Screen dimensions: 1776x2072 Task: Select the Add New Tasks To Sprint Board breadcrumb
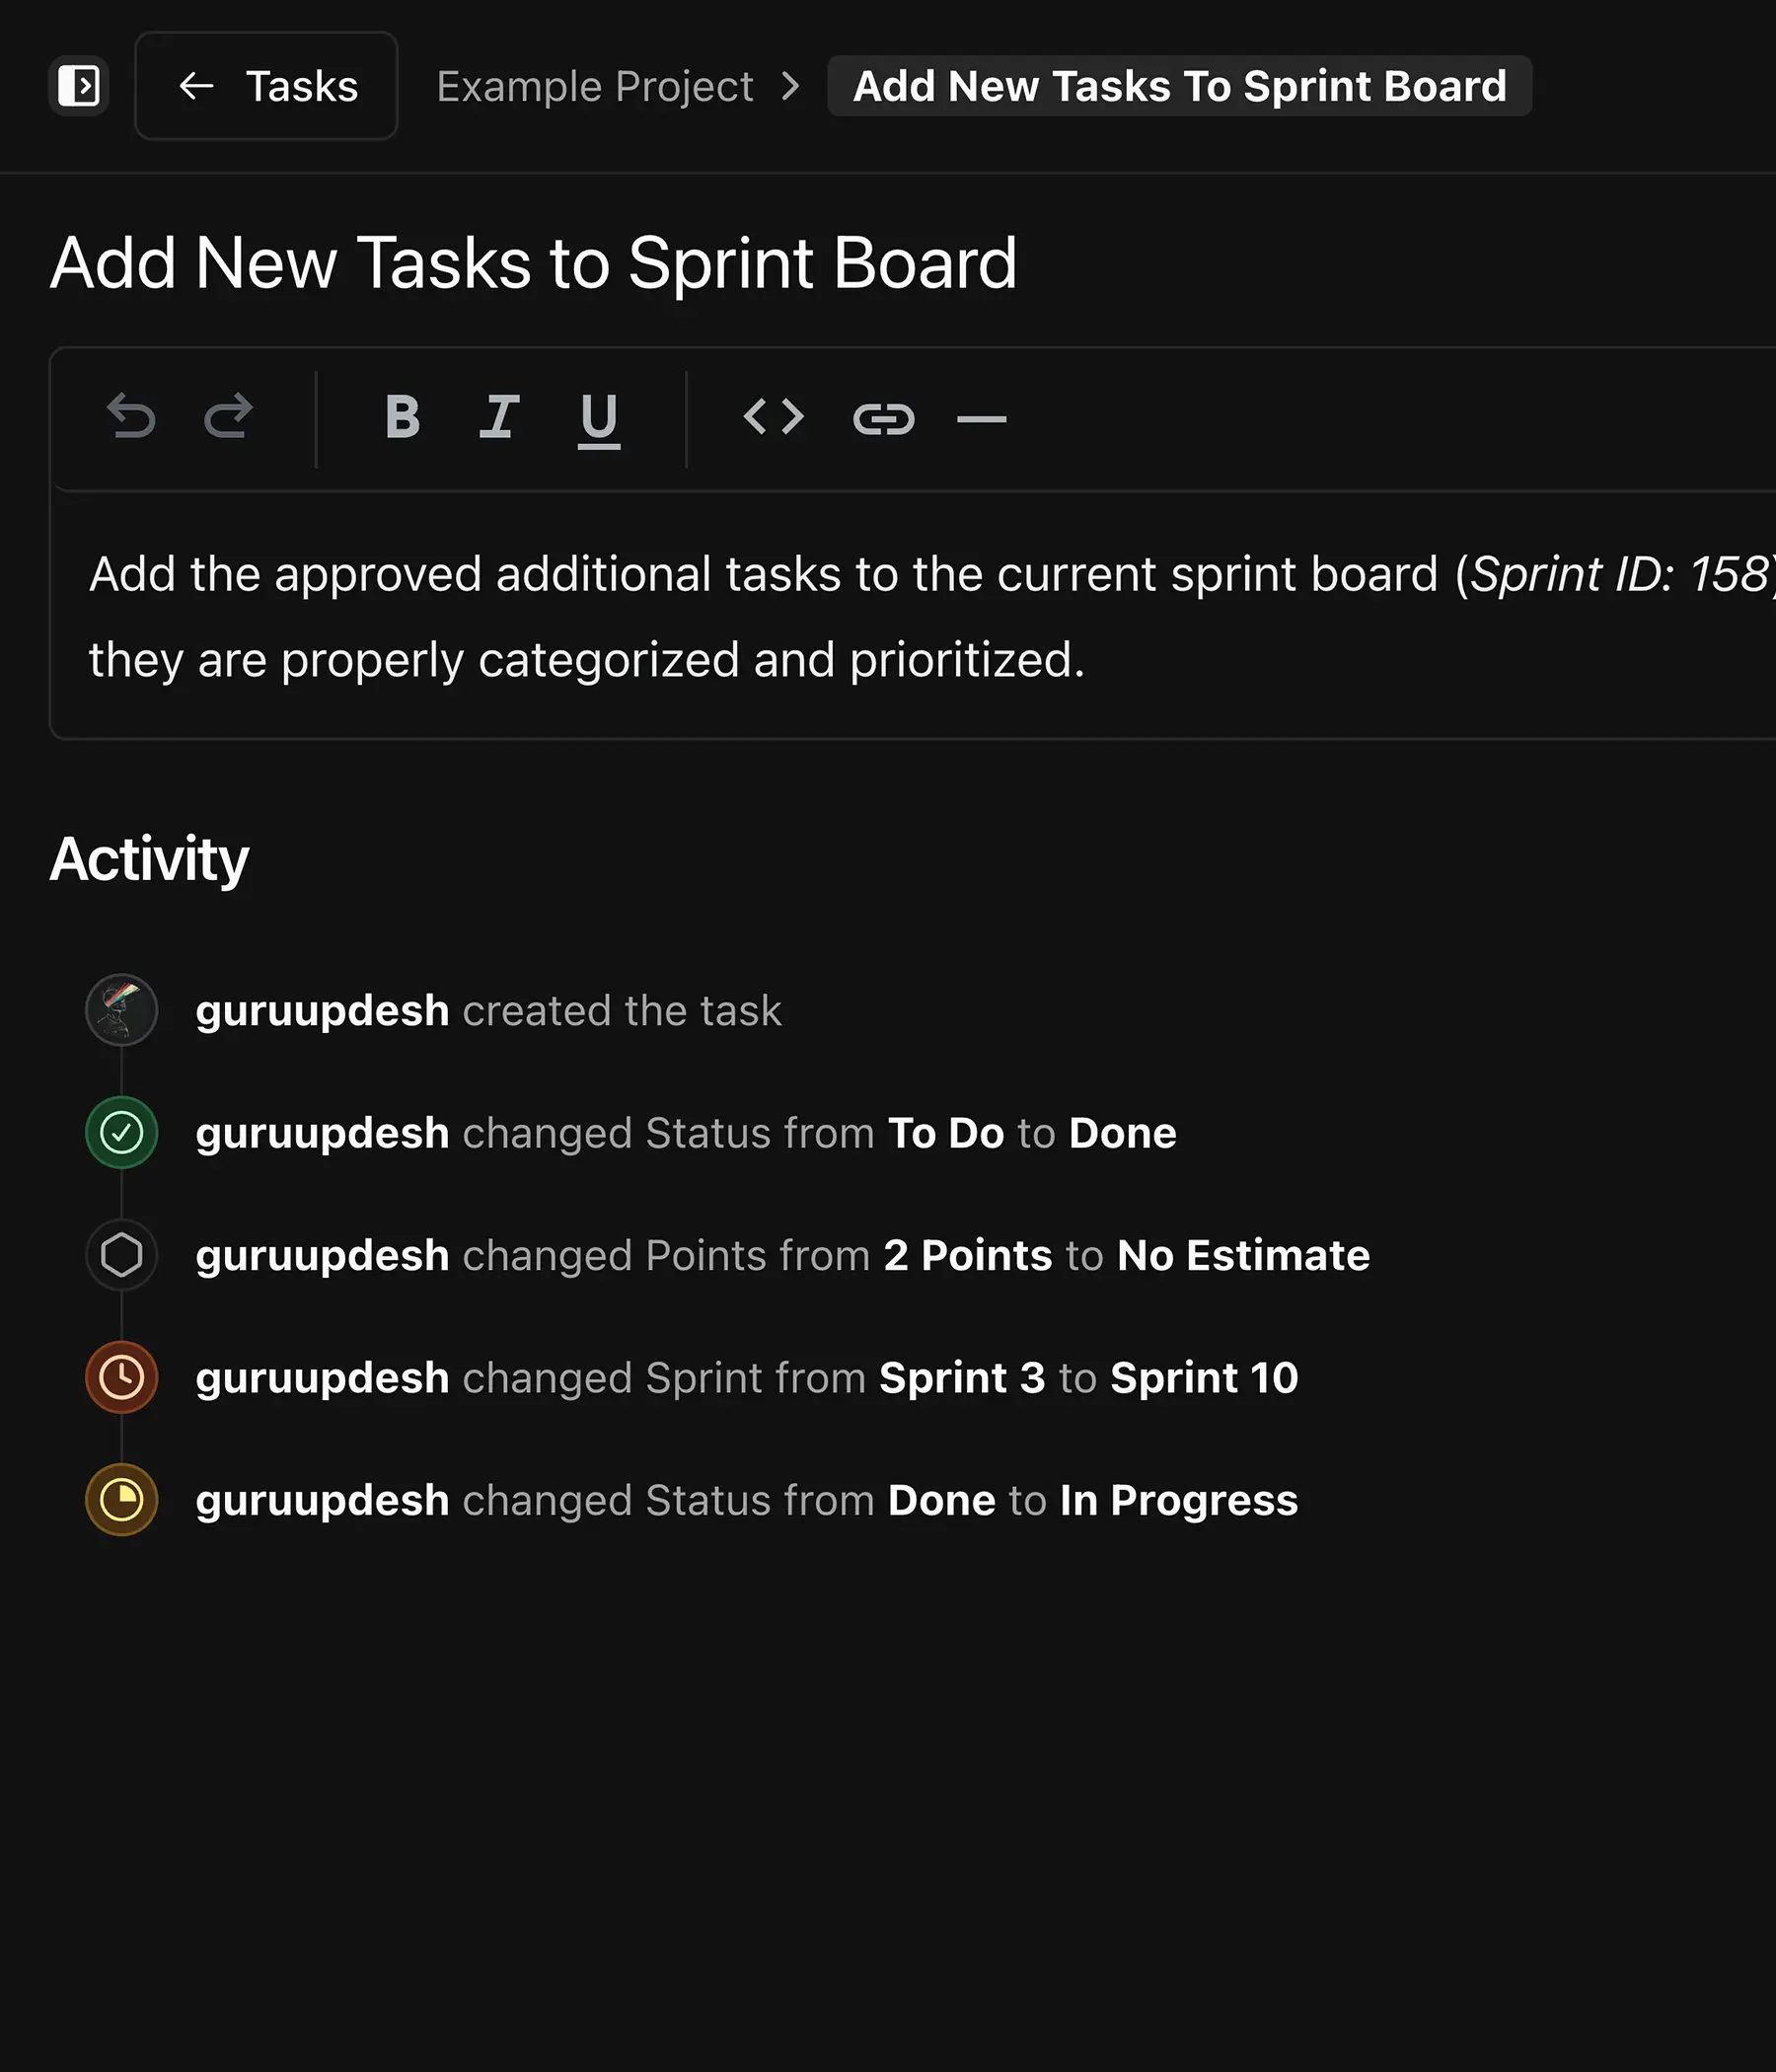tap(1179, 86)
